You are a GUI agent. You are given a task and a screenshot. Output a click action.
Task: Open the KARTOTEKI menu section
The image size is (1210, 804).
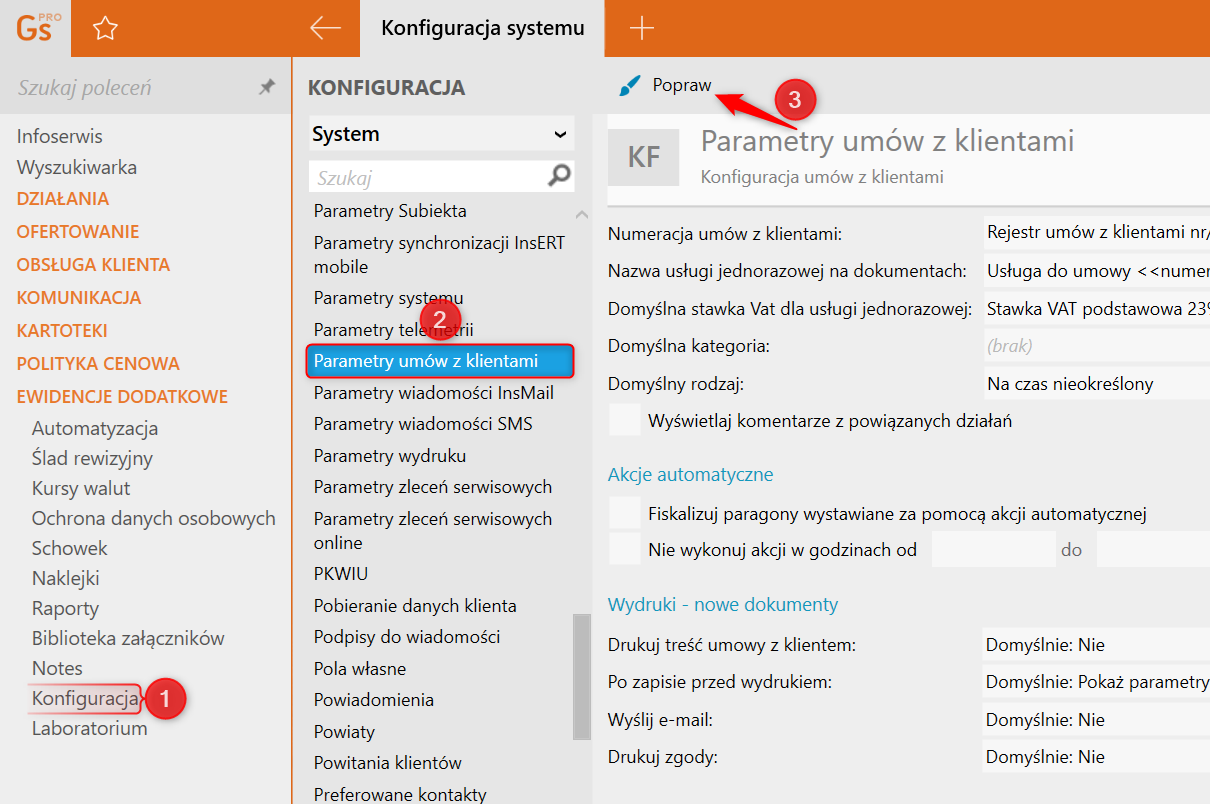[x=62, y=330]
